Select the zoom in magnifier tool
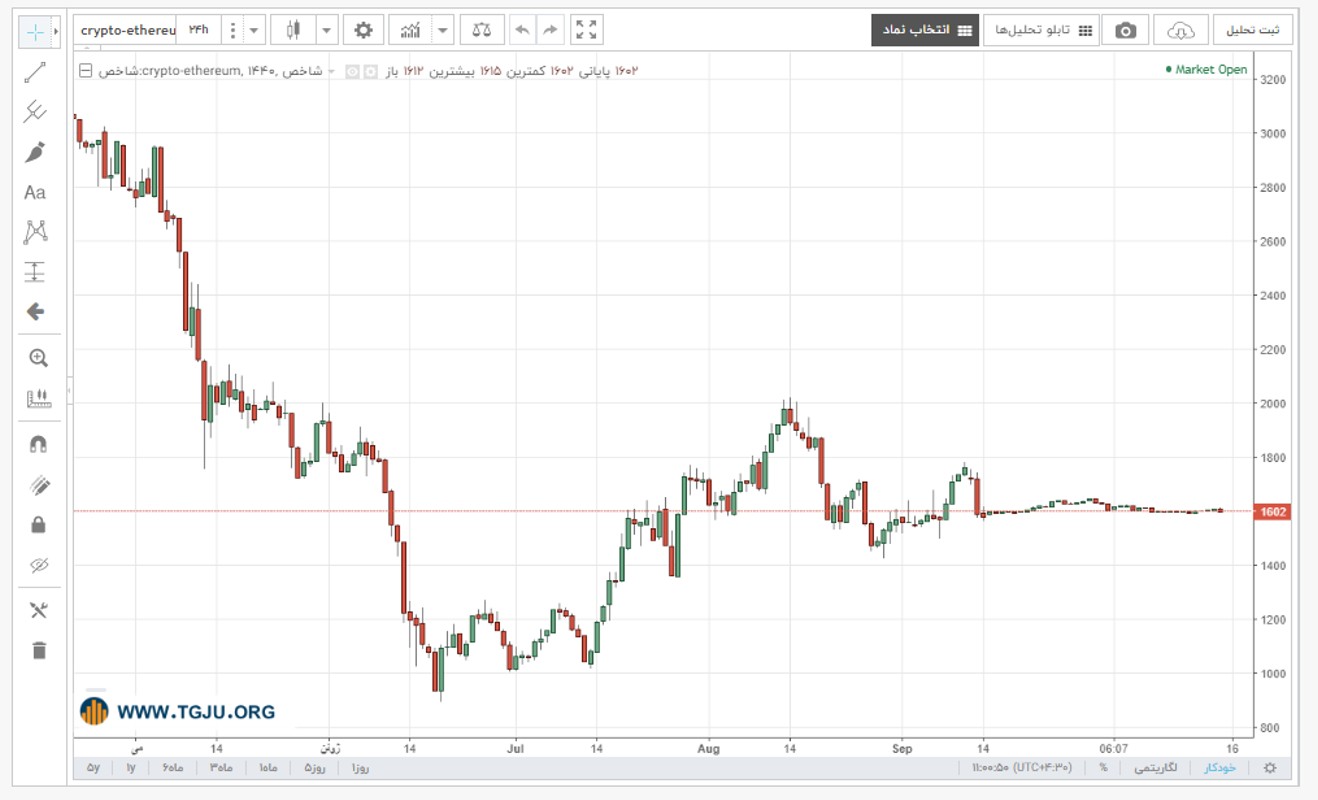This screenshot has width=1318, height=800. click(38, 358)
